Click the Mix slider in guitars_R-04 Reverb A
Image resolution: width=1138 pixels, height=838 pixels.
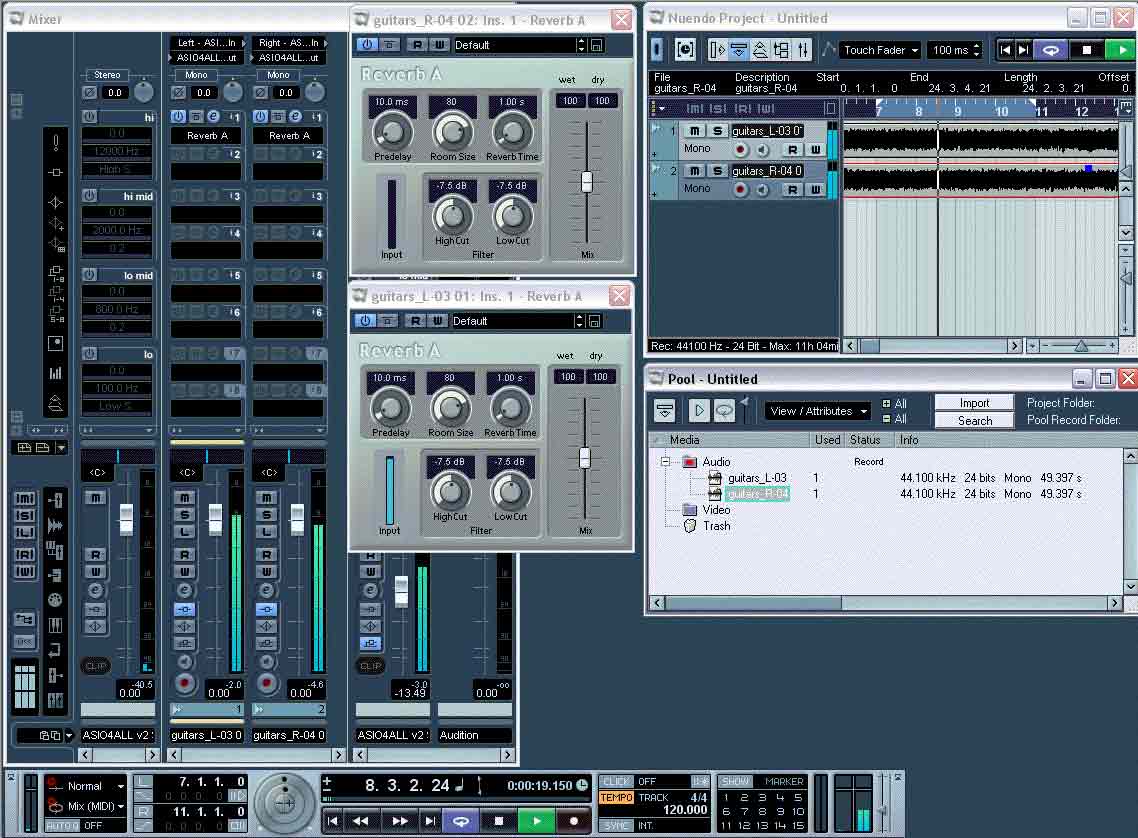tap(587, 181)
